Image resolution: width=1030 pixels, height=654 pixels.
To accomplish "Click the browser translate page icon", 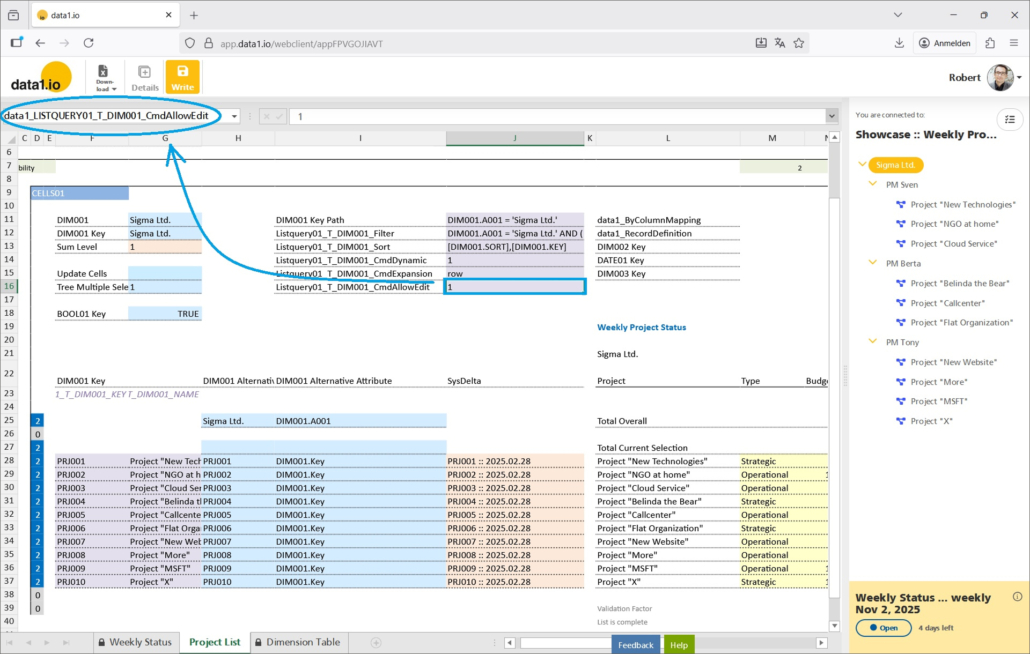I will pos(781,43).
